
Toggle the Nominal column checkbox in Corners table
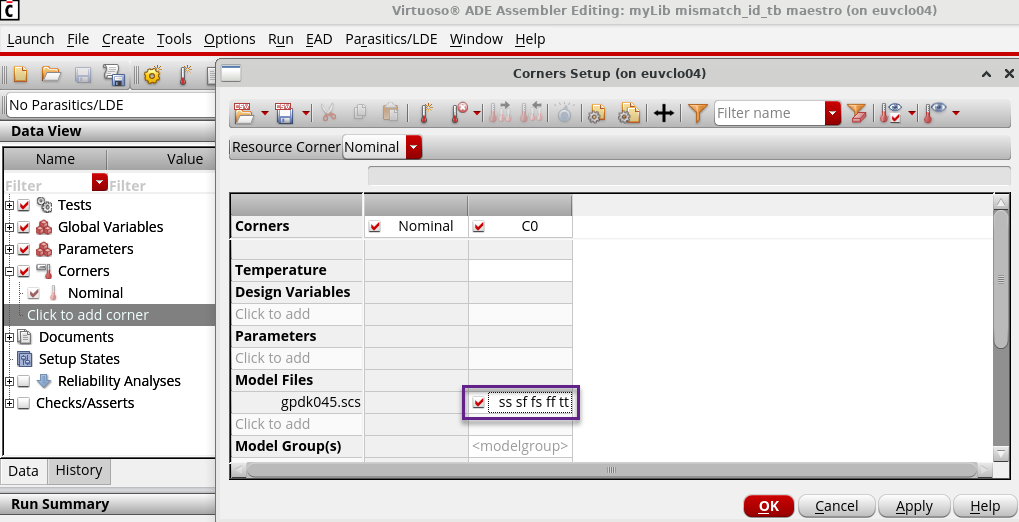[374, 226]
